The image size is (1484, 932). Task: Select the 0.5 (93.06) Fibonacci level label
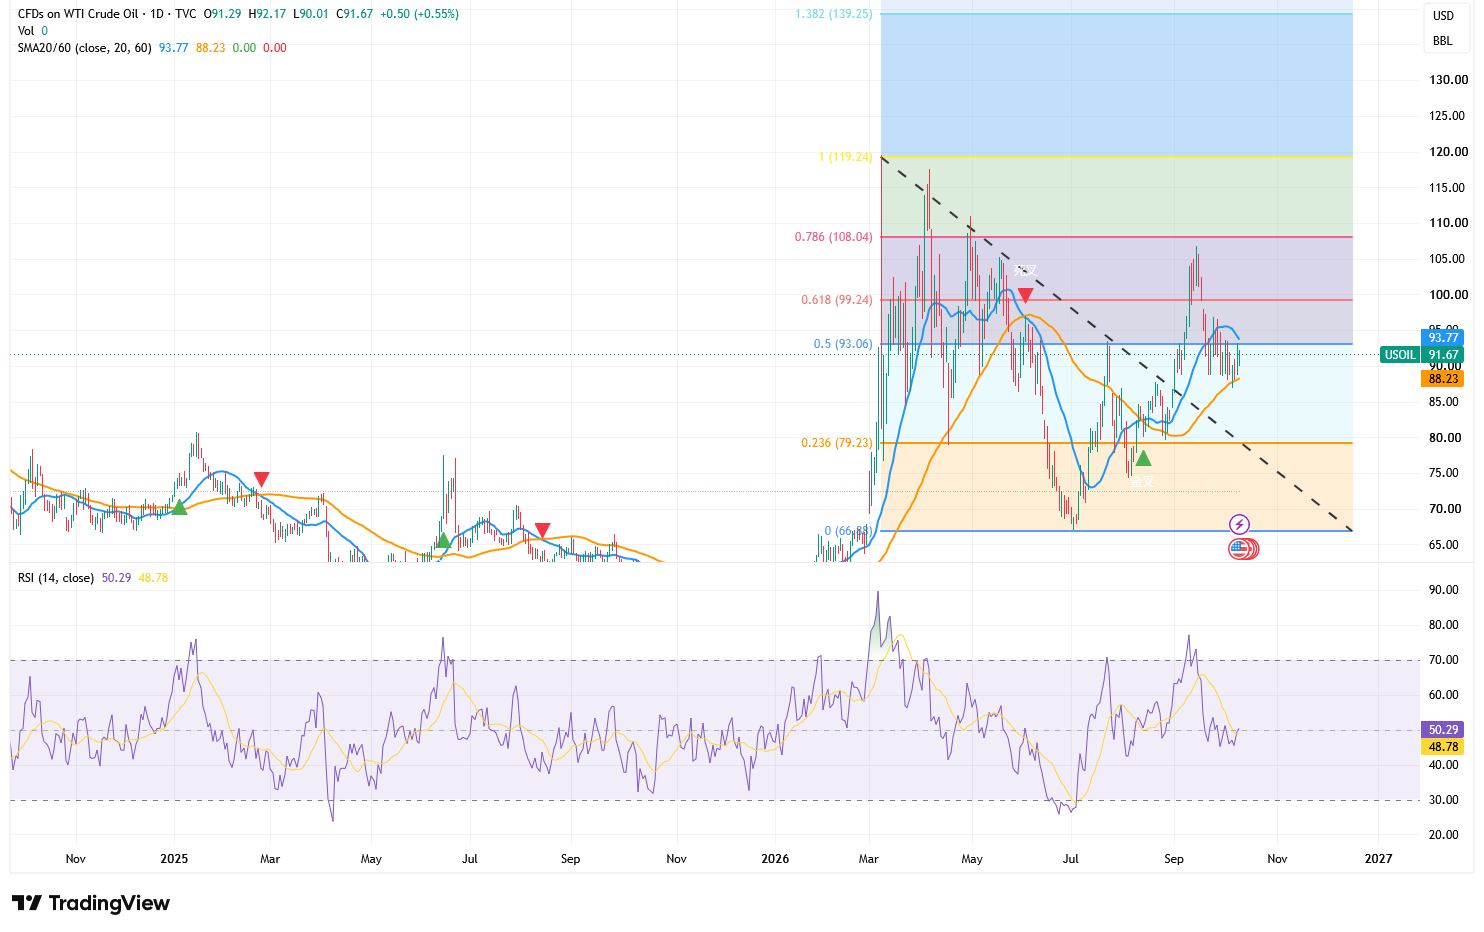[x=843, y=344]
